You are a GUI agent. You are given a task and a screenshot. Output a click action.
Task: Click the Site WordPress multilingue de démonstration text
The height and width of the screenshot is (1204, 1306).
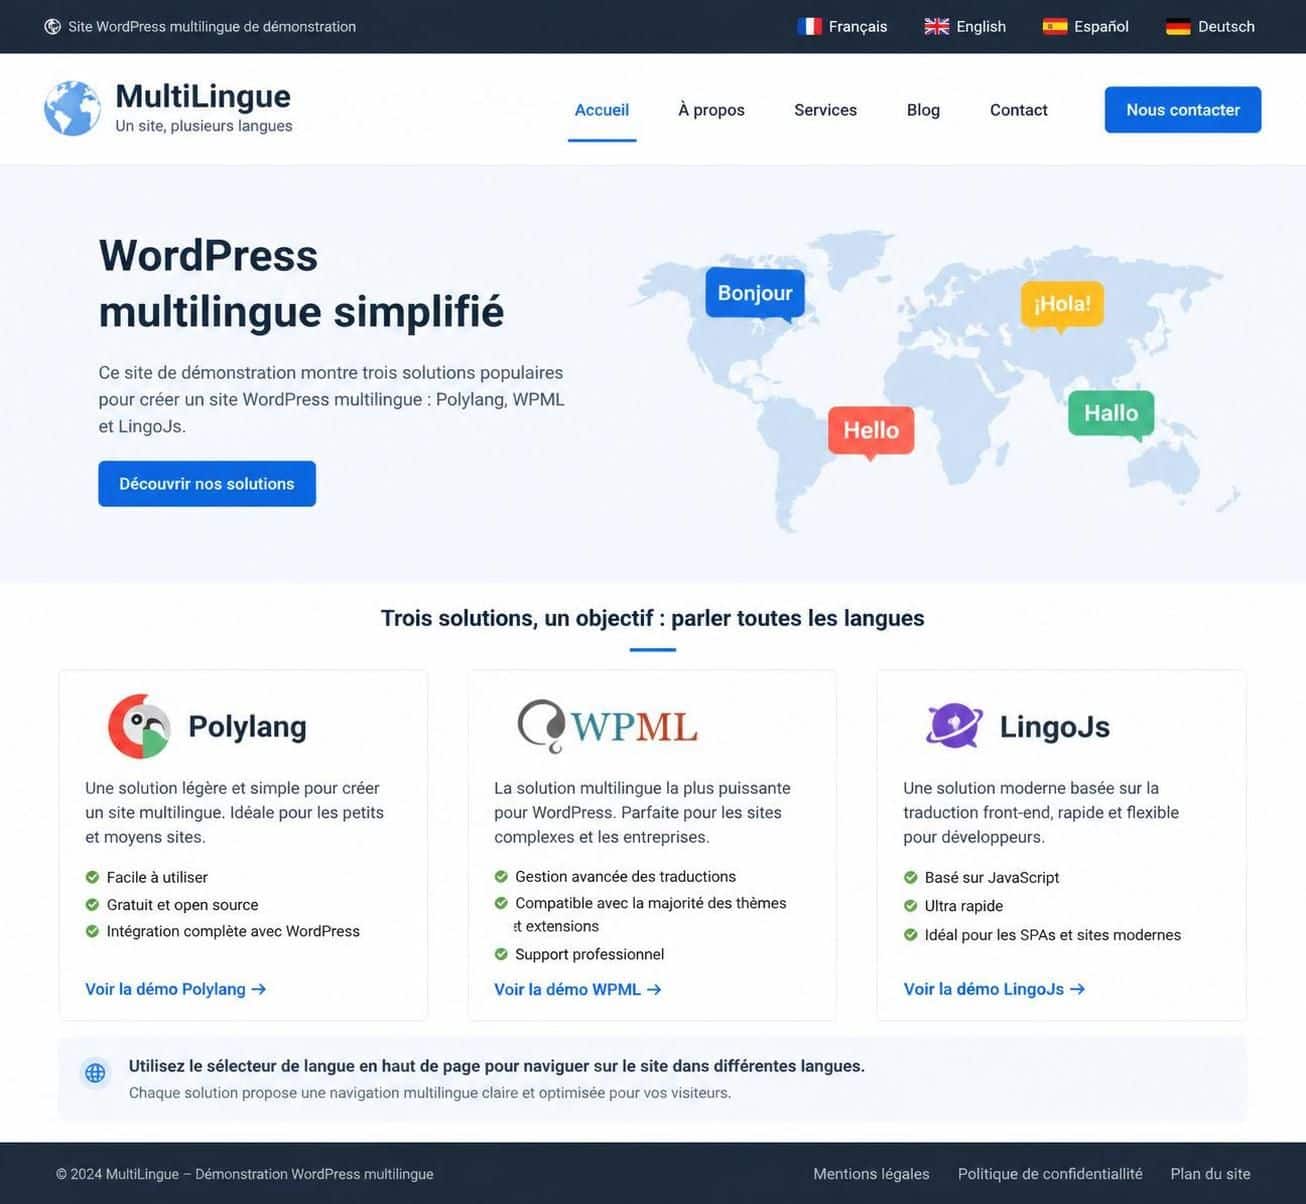point(212,26)
